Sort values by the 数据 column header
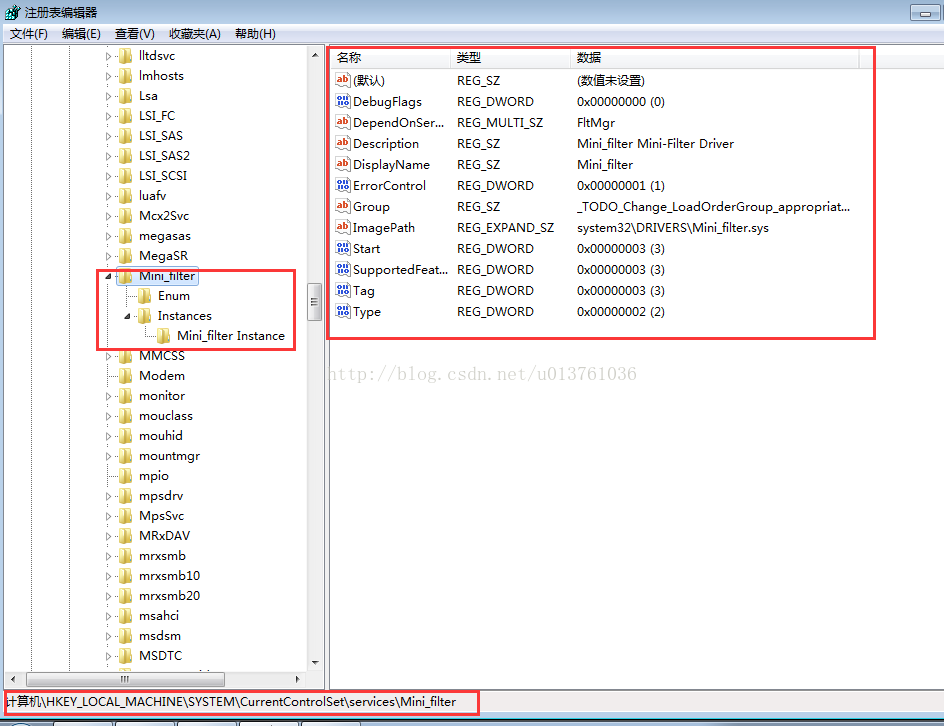This screenshot has height=726, width=944. pos(715,58)
